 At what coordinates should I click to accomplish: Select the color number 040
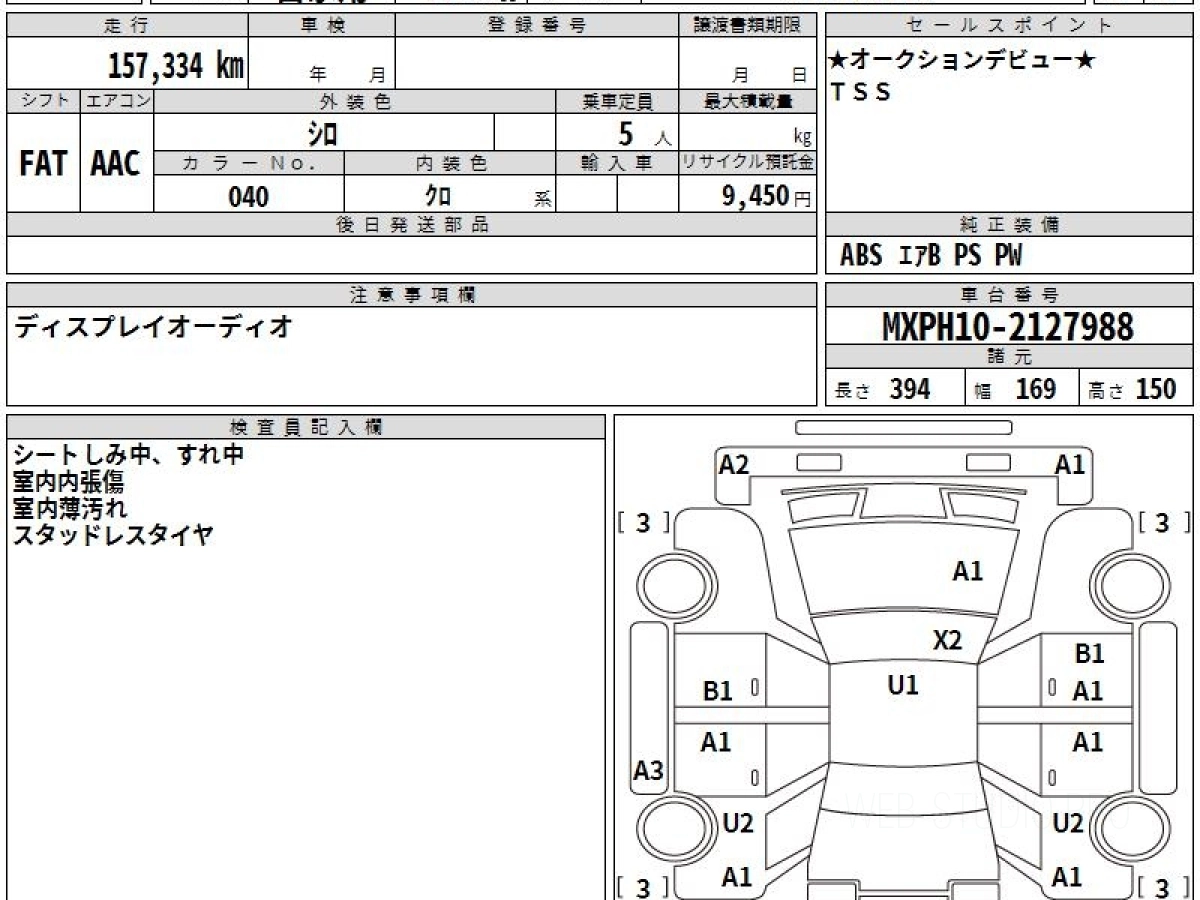(249, 197)
